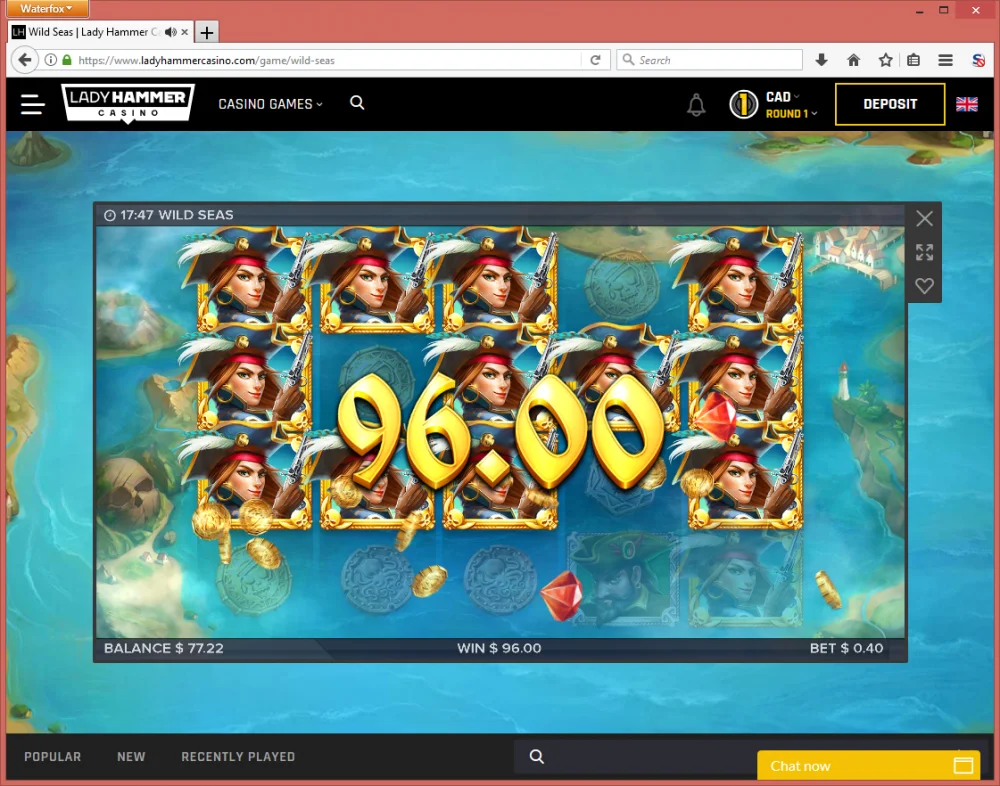Expand the Round 1 dropdown
The height and width of the screenshot is (786, 1000).
[791, 114]
